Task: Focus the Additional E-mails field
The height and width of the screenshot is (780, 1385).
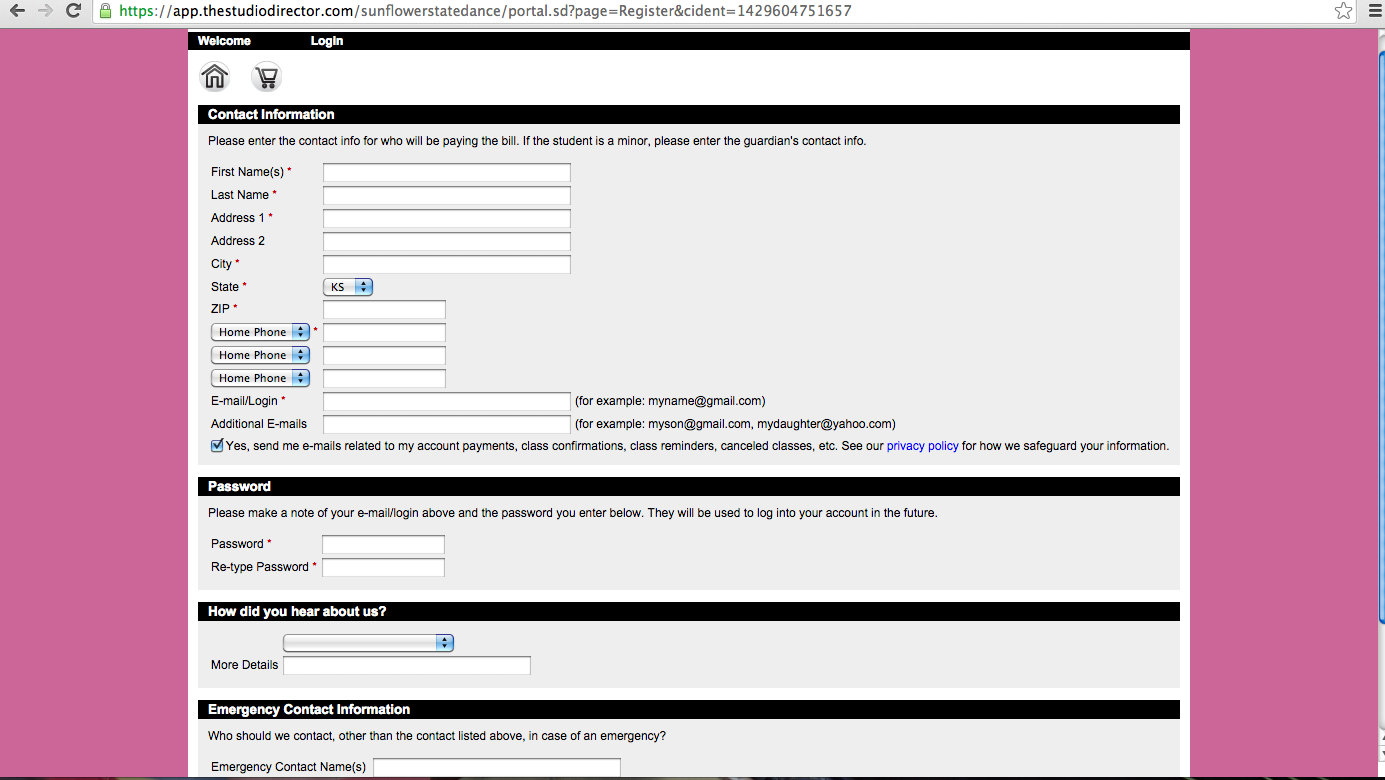Action: [x=447, y=424]
